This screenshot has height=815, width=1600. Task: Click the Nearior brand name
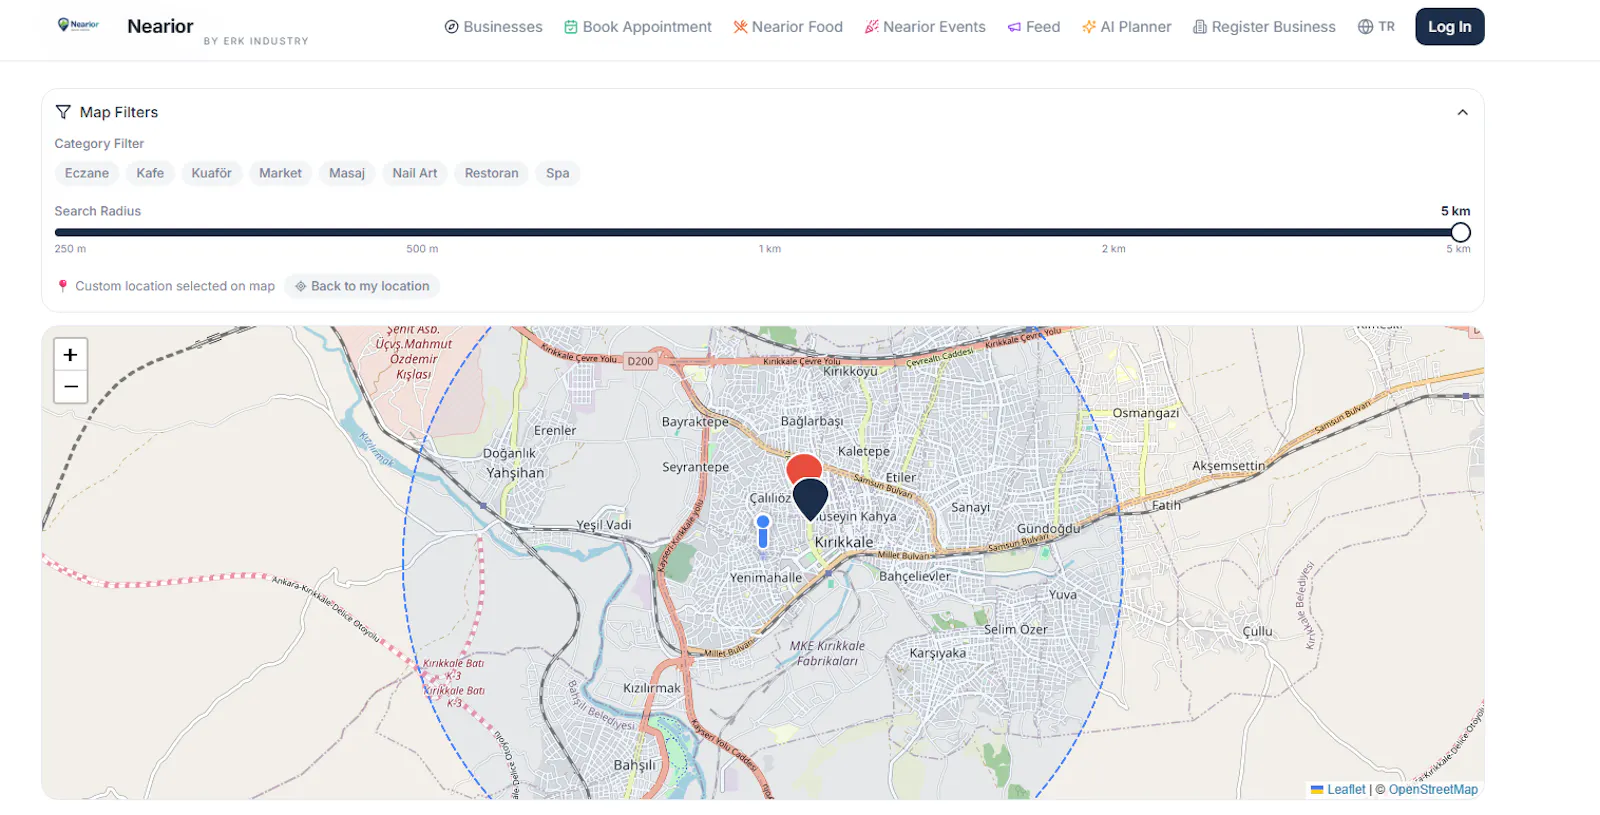pyautogui.click(x=160, y=26)
